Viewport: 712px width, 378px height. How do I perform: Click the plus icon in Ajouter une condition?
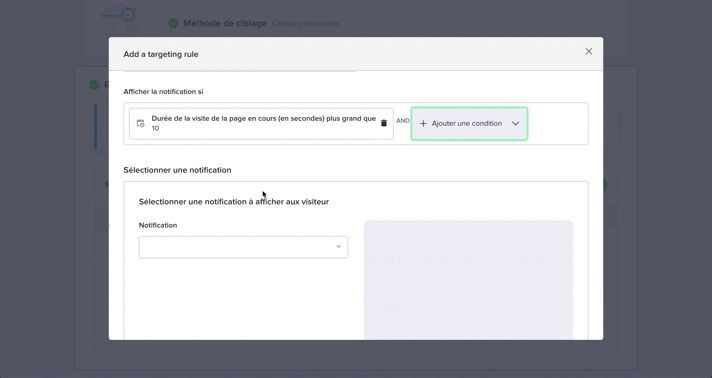tap(423, 124)
